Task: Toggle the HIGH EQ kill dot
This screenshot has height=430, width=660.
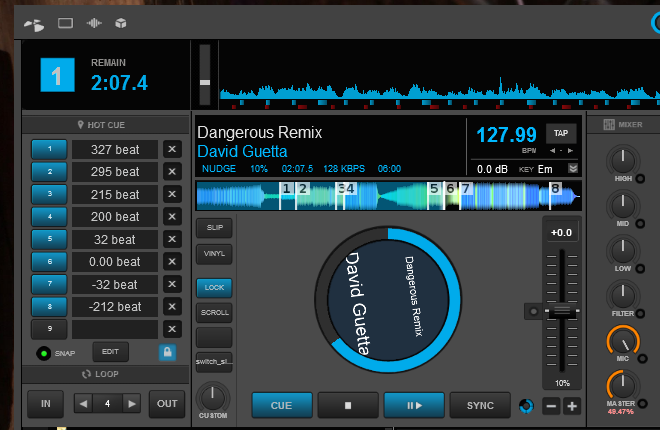Action: (640, 179)
